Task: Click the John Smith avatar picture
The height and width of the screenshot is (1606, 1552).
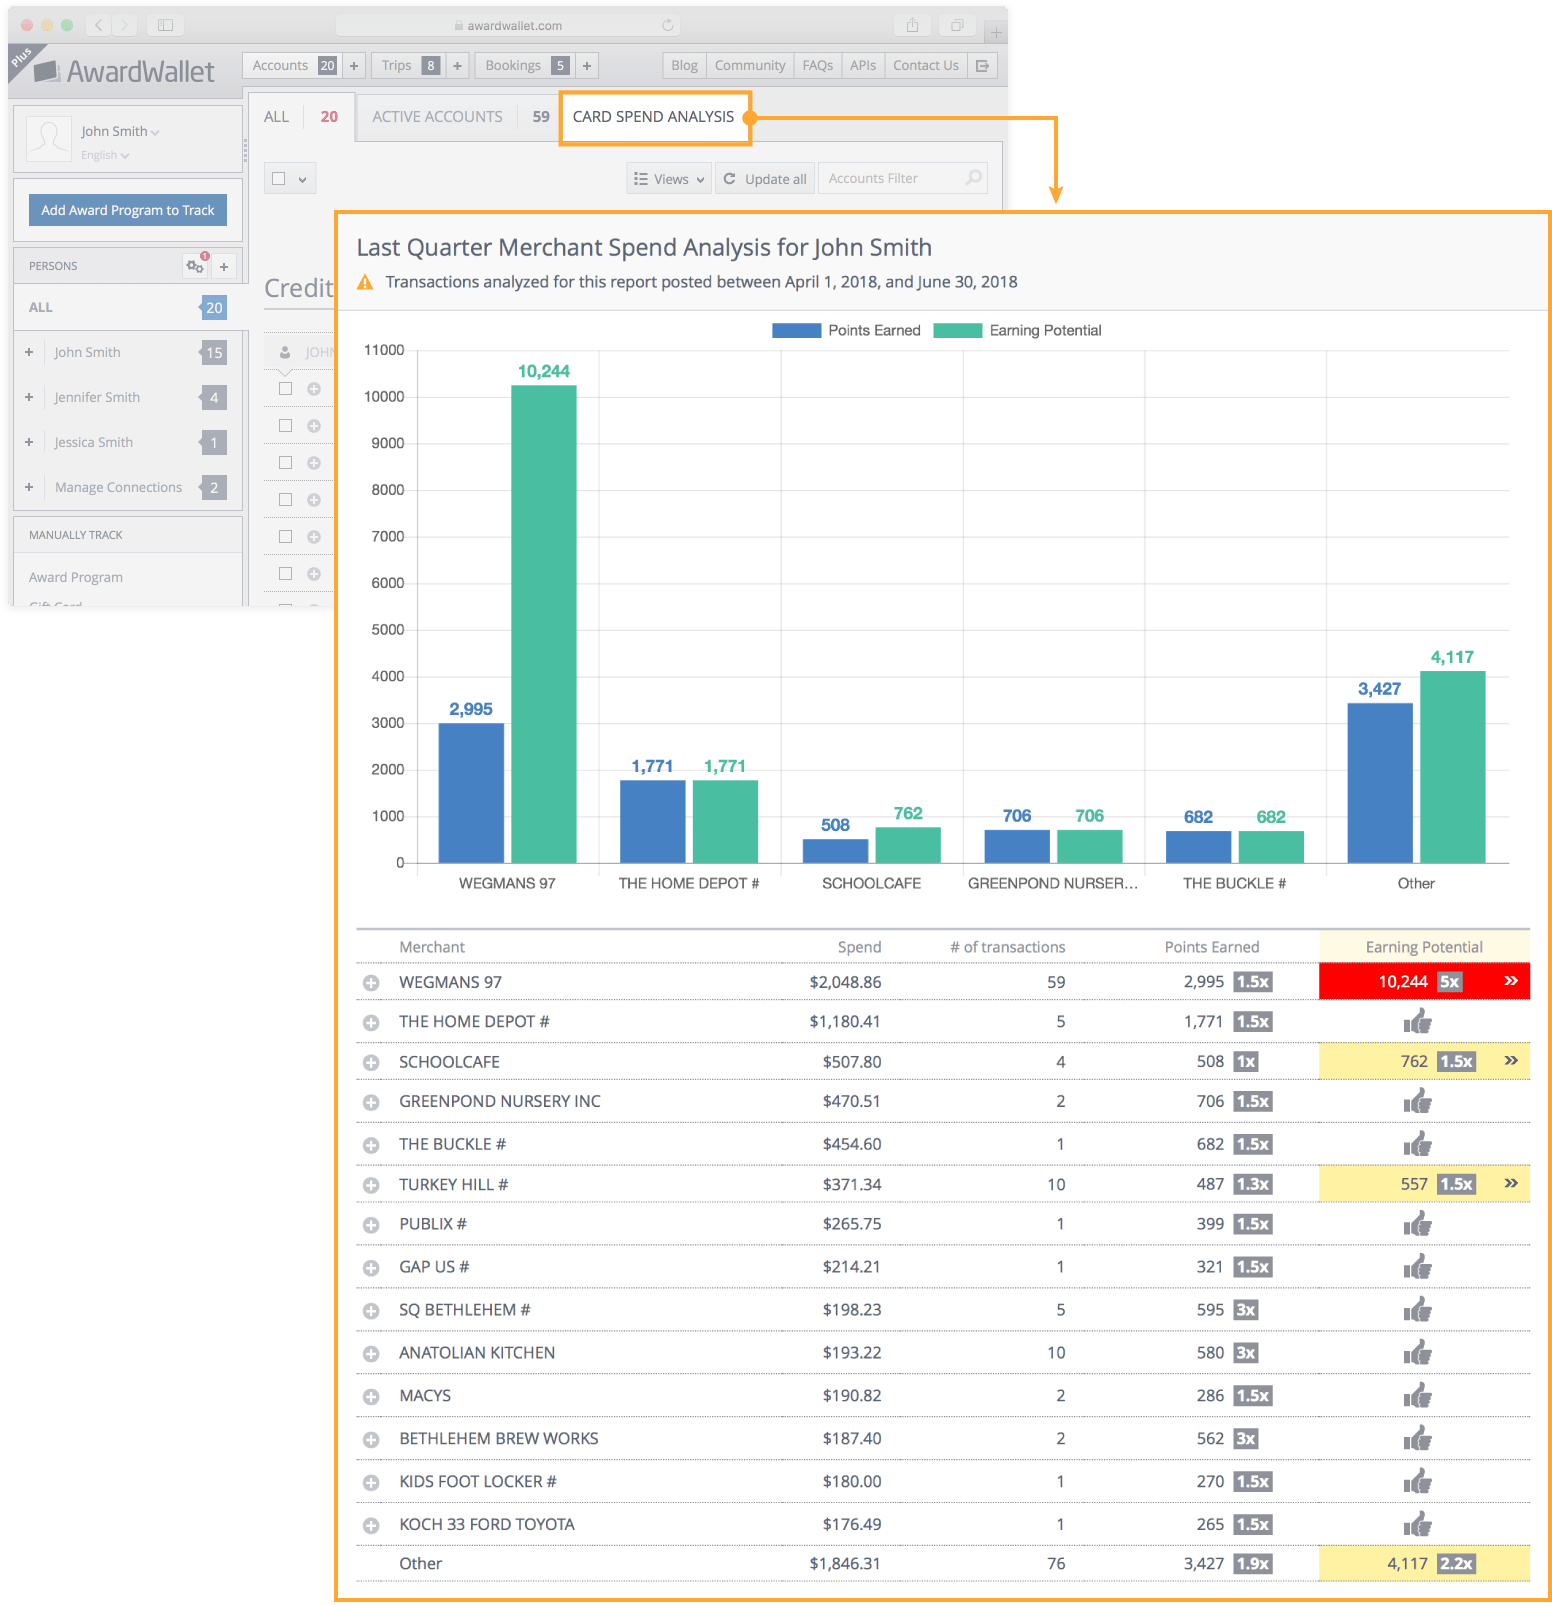Action: 48,139
